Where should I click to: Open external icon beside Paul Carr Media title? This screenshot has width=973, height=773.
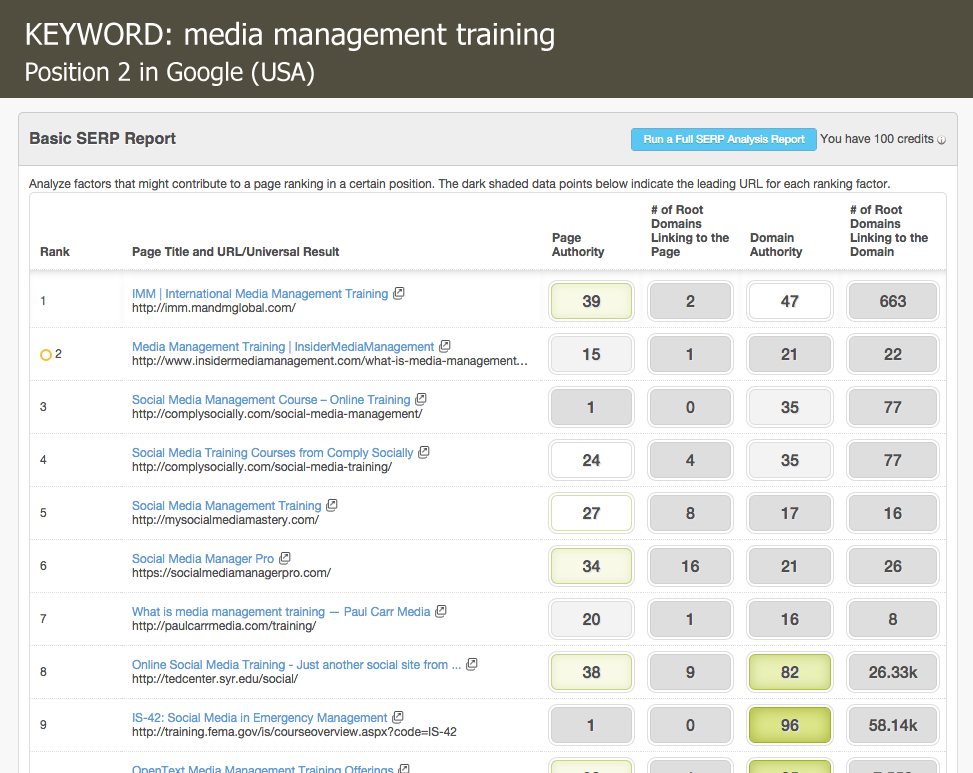click(441, 611)
